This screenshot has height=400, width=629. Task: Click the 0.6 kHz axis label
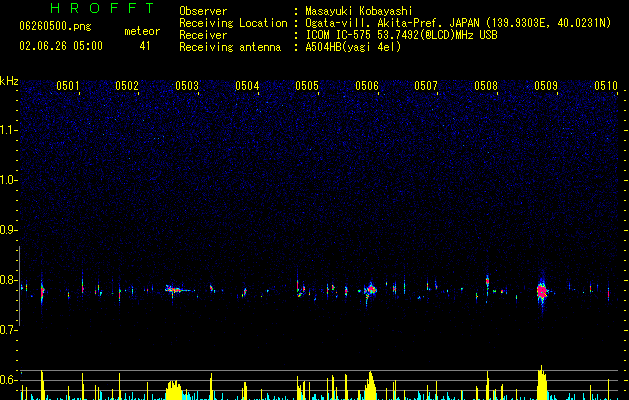click(x=8, y=379)
